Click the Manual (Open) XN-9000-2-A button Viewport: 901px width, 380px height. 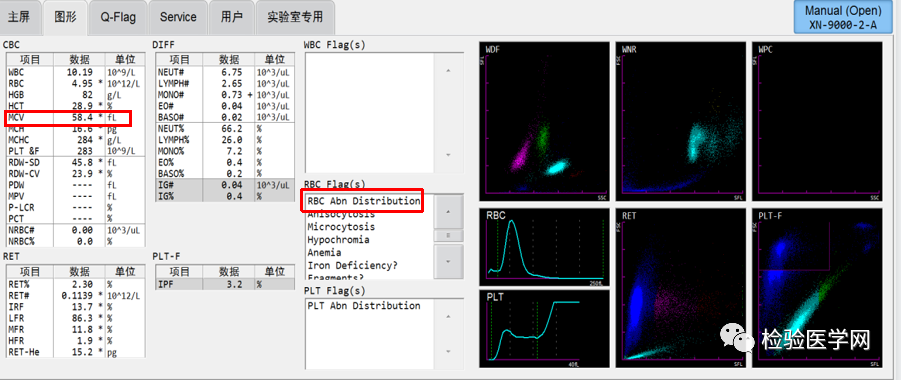[x=842, y=18]
